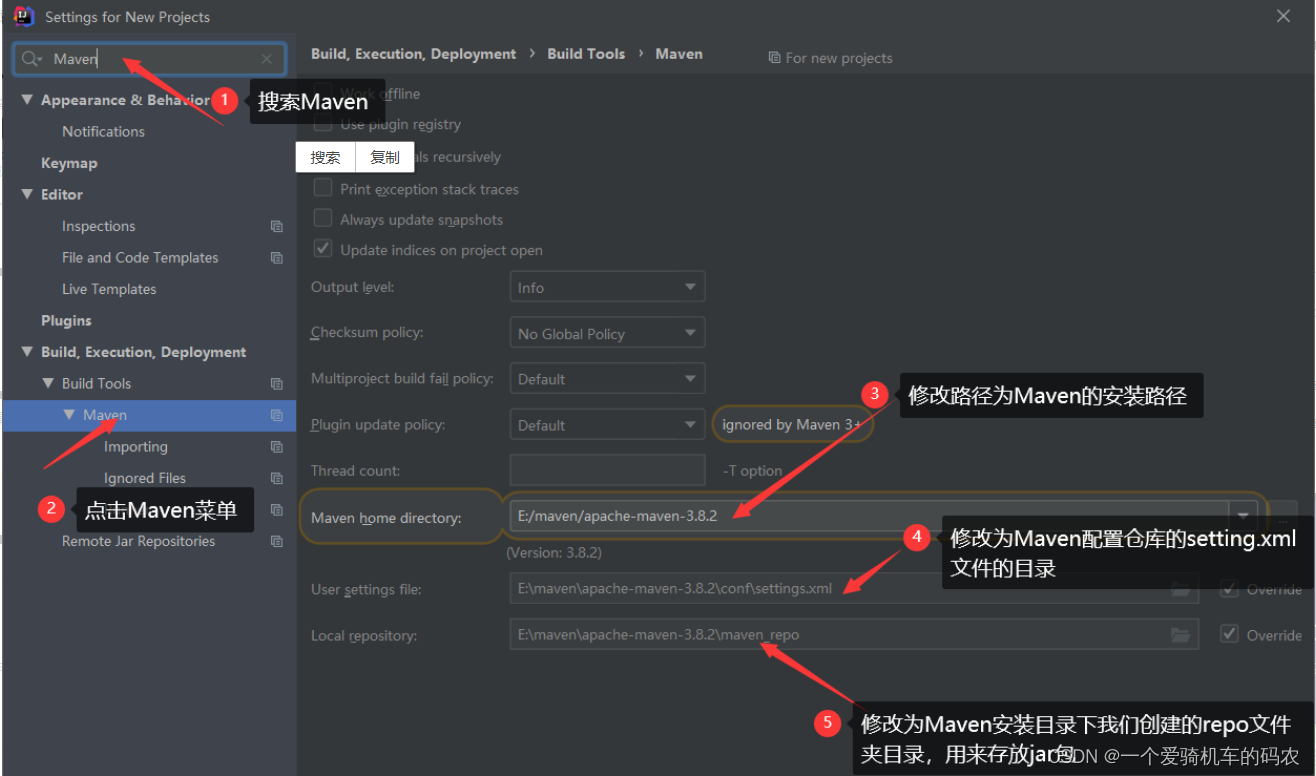Open the Checksum policy dropdown
Image resolution: width=1316 pixels, height=776 pixels.
point(607,333)
